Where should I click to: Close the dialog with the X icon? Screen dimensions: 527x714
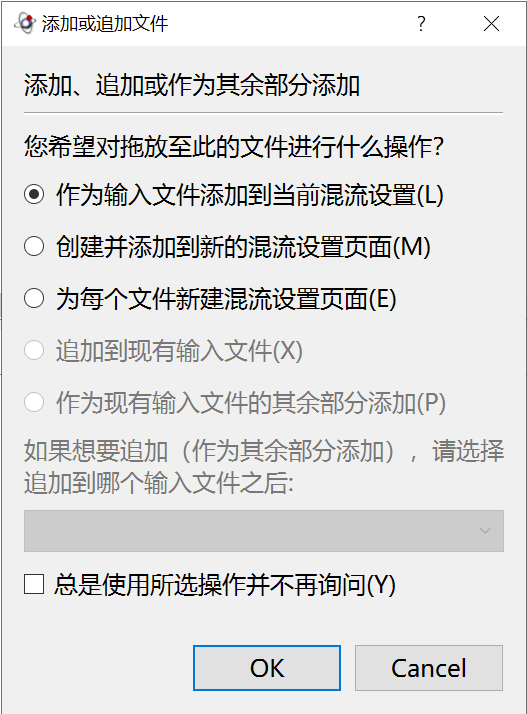click(x=491, y=24)
